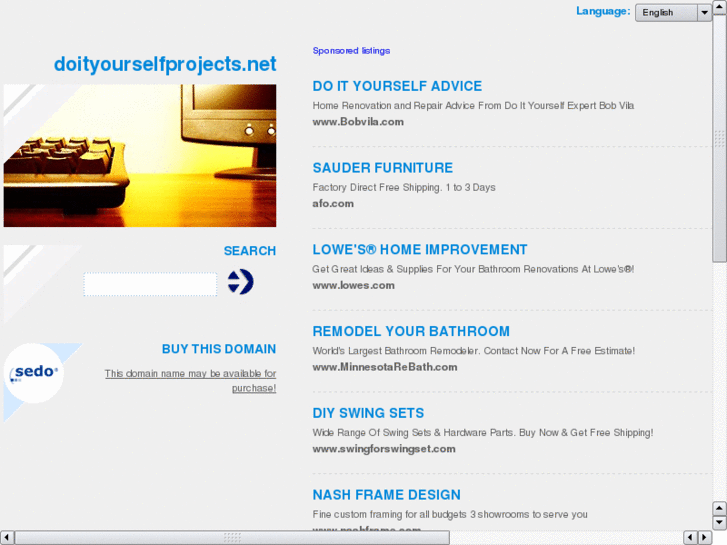This screenshot has height=545, width=727.
Task: Open the DIY SWING SETS listing
Action: click(x=368, y=413)
